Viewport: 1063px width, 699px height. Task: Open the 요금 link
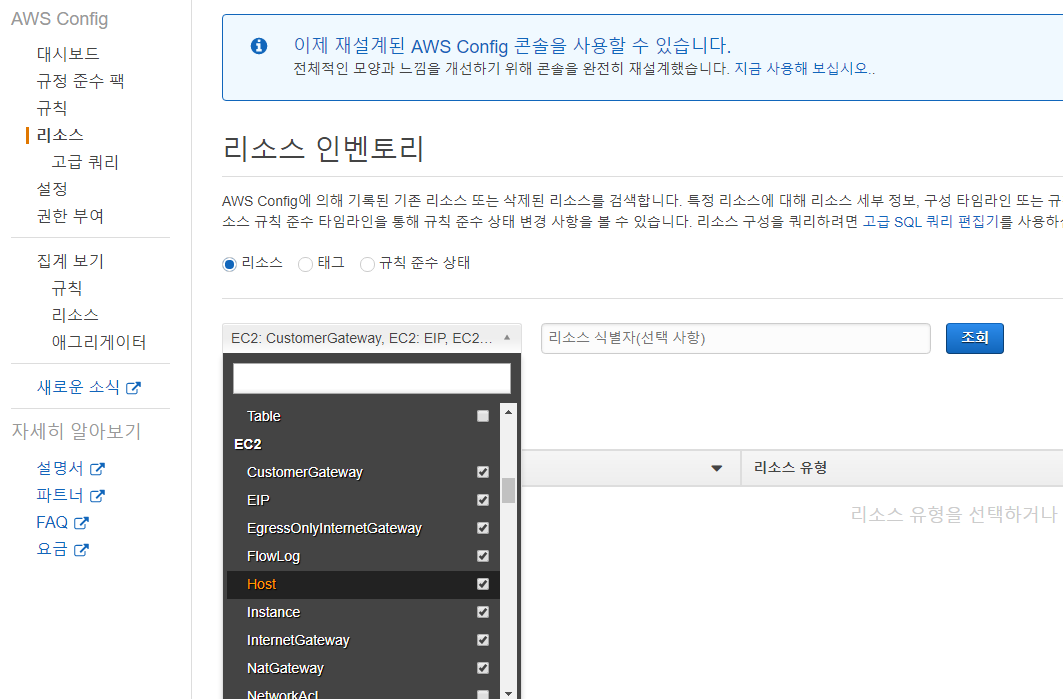(x=52, y=550)
